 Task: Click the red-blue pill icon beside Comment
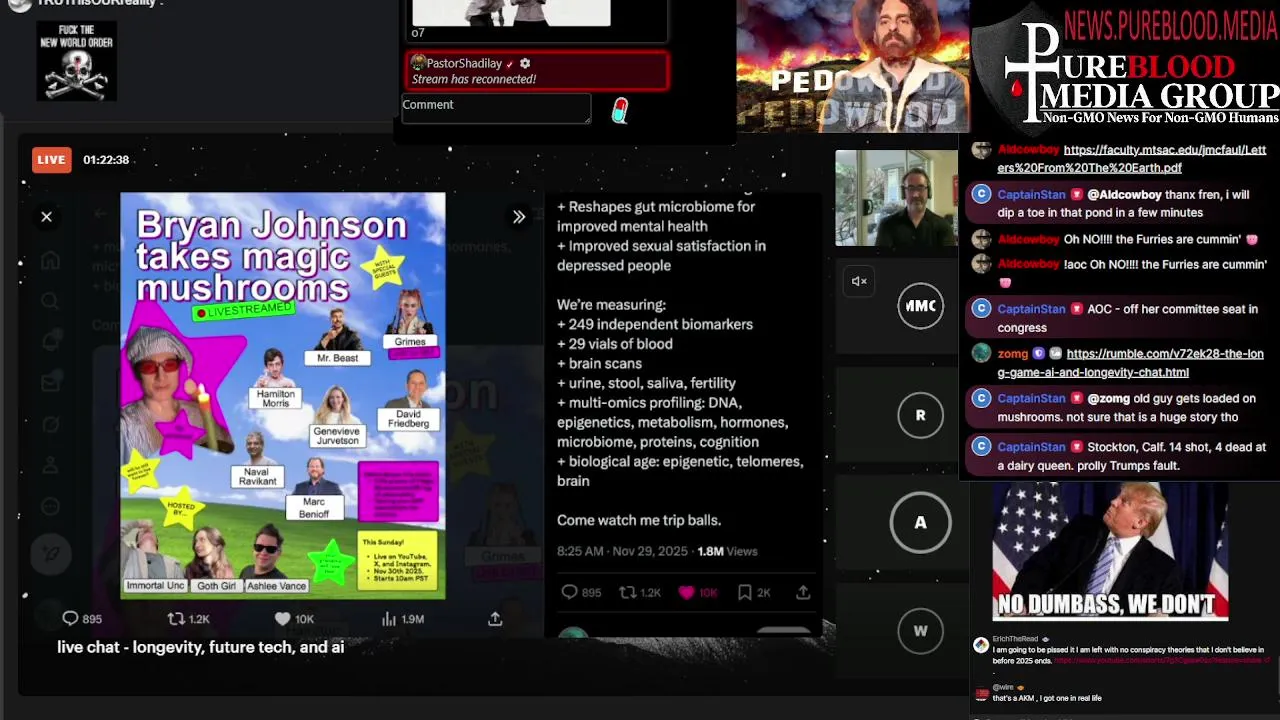[620, 111]
